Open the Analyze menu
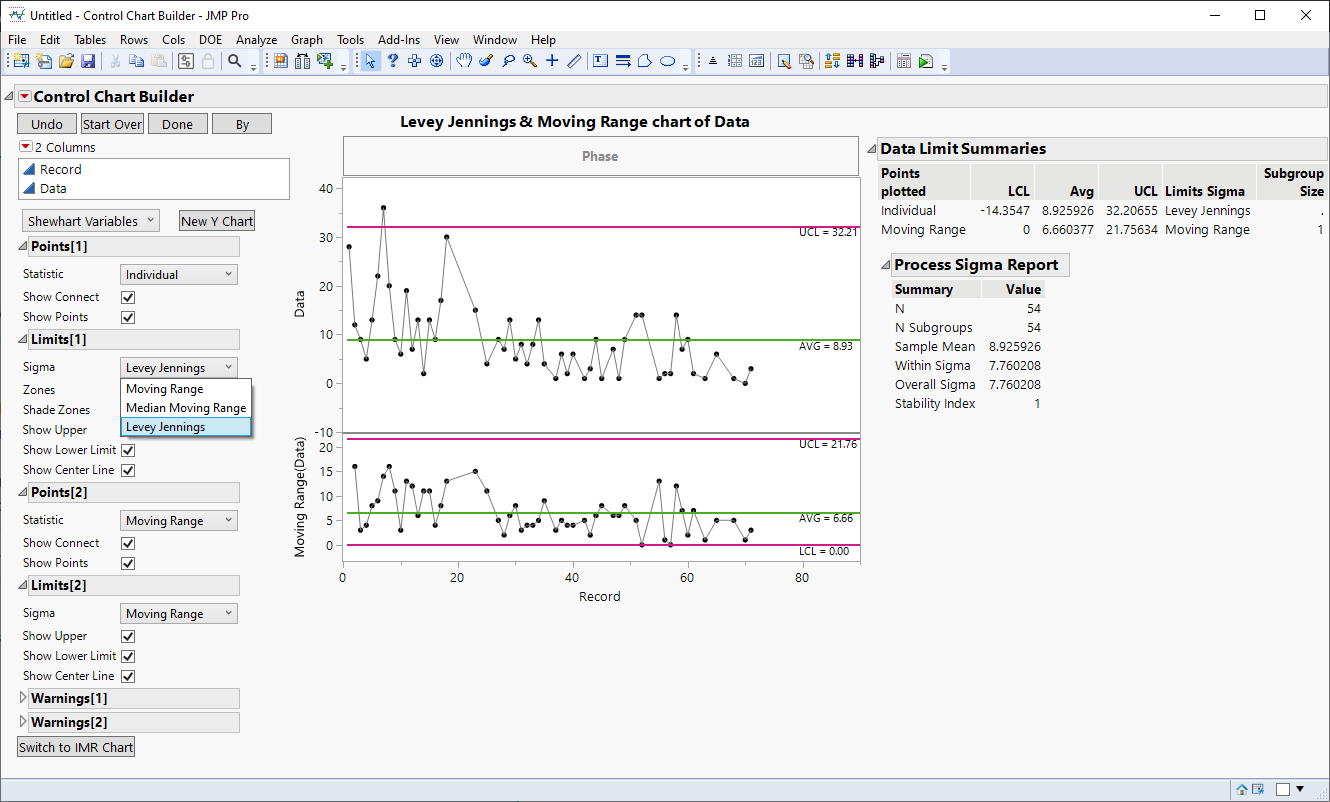1330x802 pixels. [x=256, y=40]
